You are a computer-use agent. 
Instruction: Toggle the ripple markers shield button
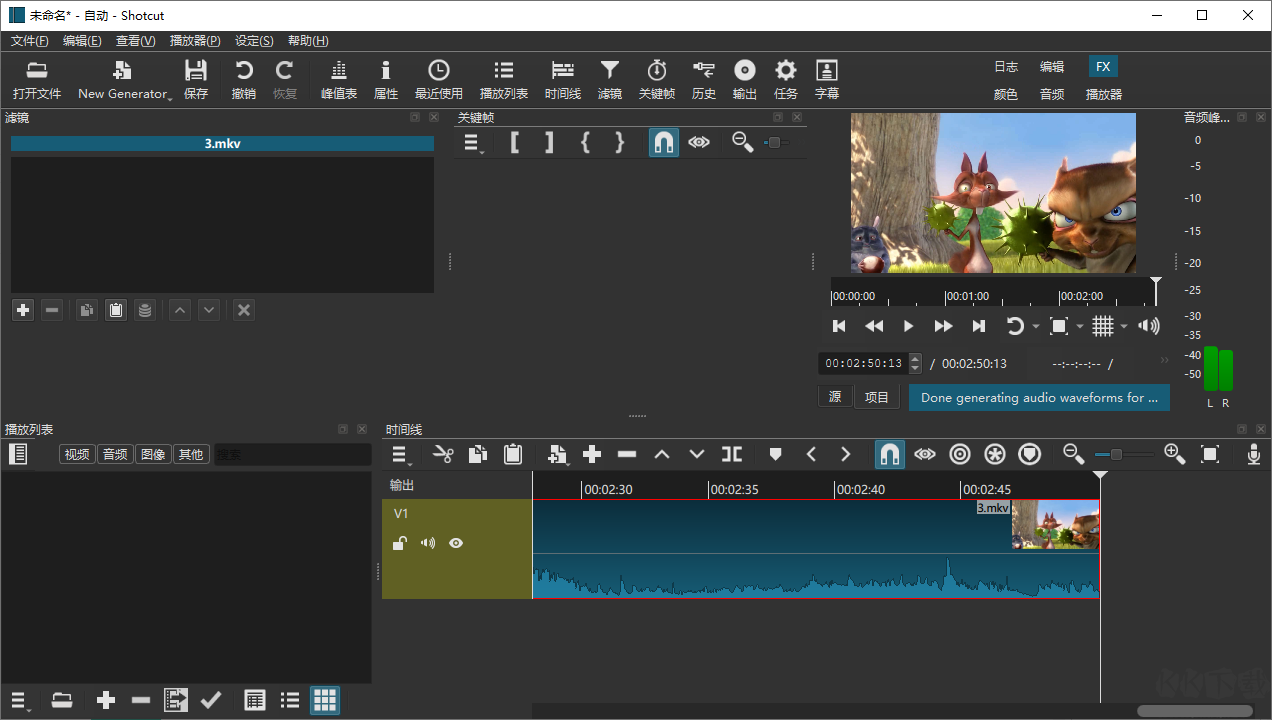pyautogui.click(x=1030, y=454)
